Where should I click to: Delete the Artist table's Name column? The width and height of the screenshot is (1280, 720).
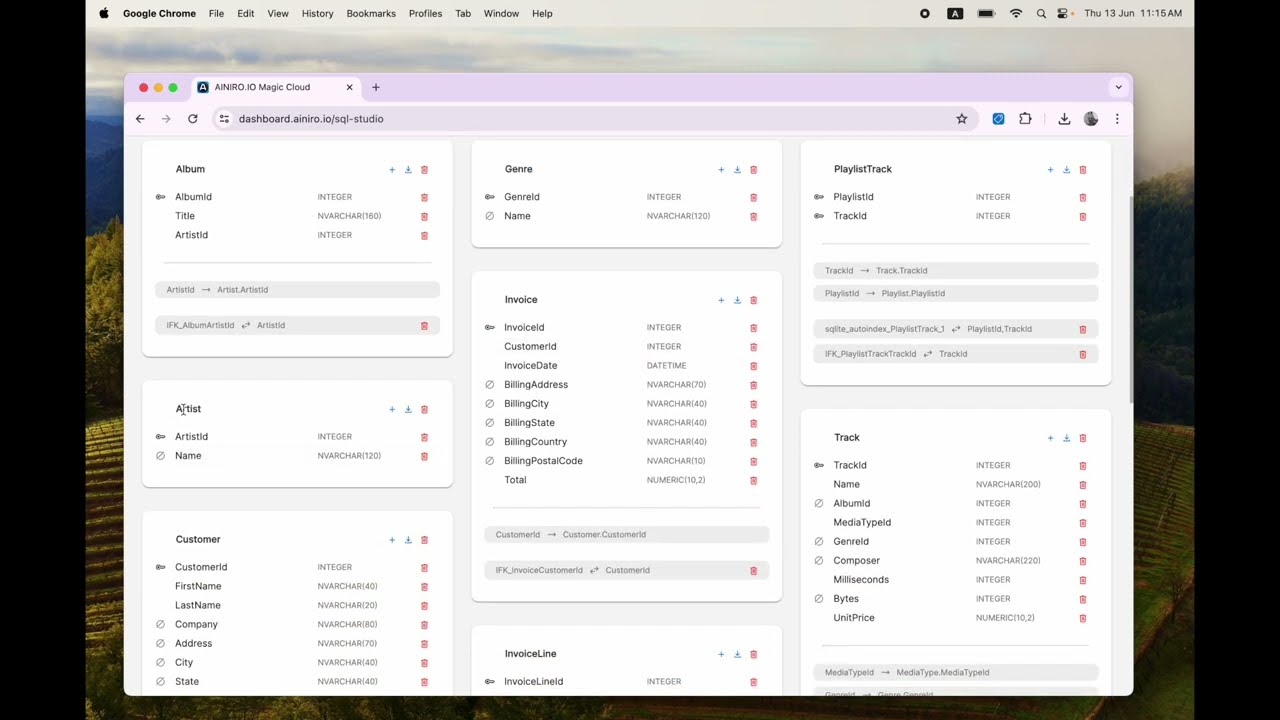[424, 456]
